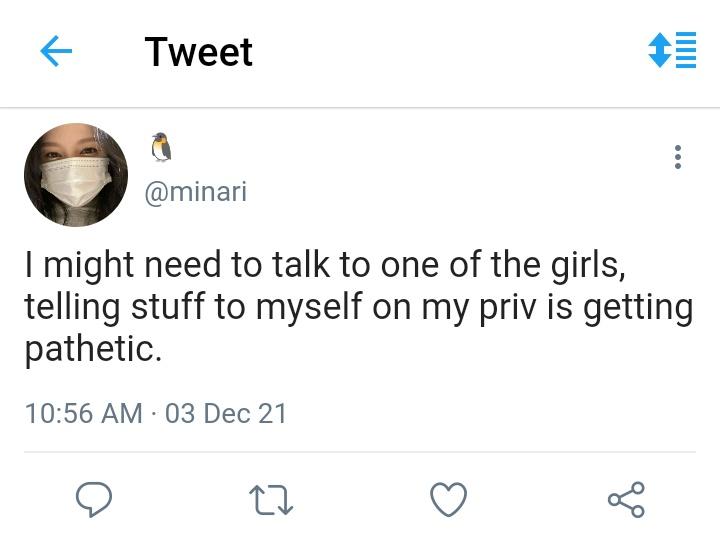Screen dimensions: 720x543
Task: Go back using the left arrow
Action: (56, 52)
